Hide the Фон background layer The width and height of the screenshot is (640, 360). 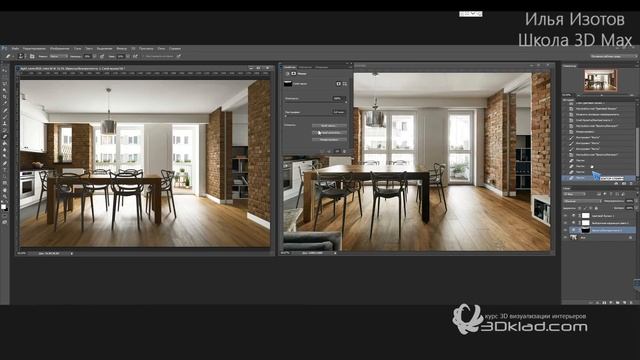pyautogui.click(x=565, y=238)
